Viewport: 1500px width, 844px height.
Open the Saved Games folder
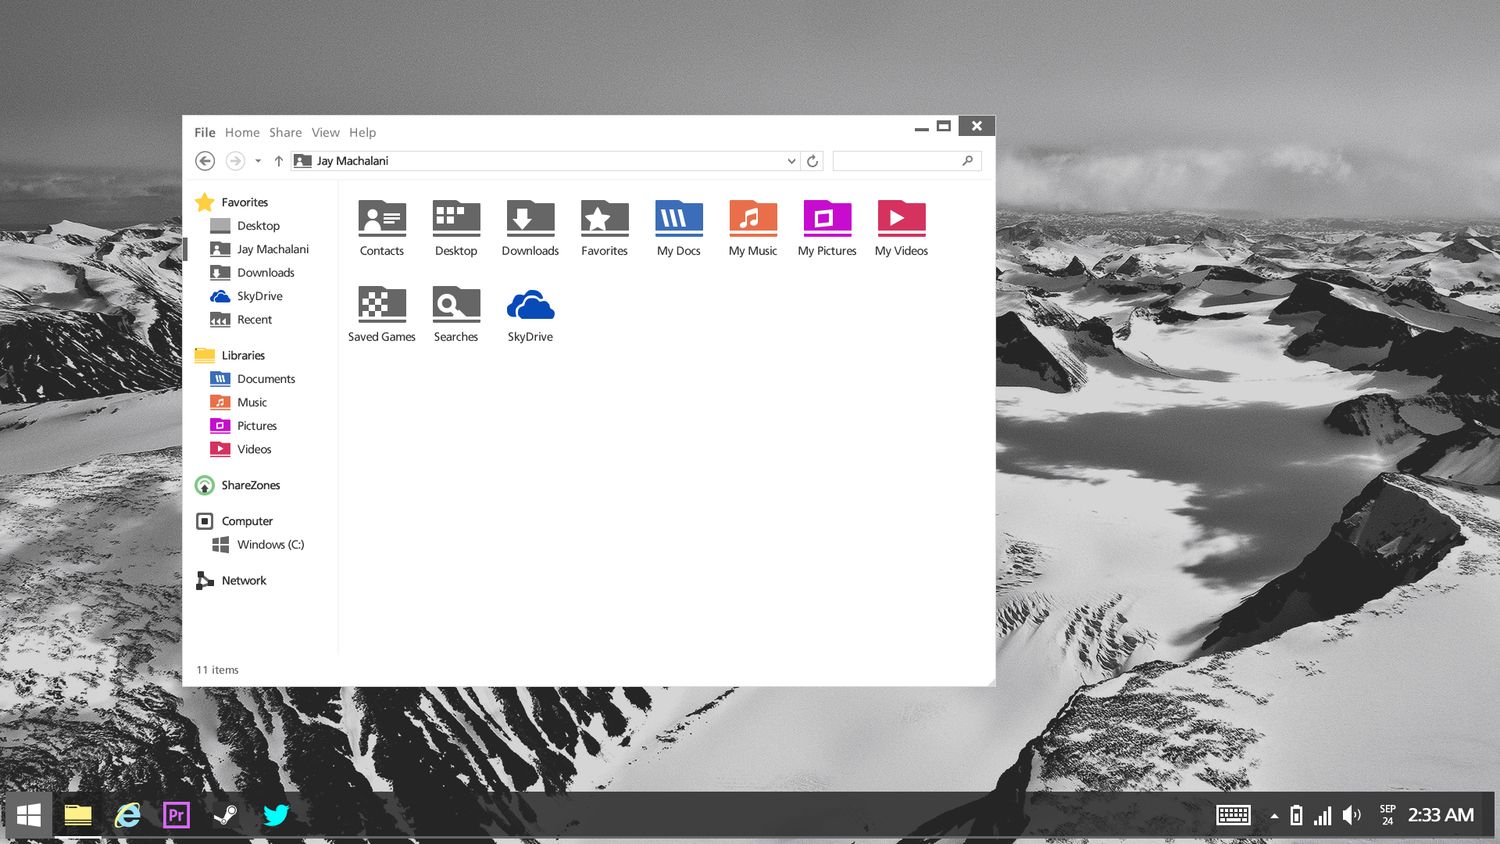tap(382, 304)
